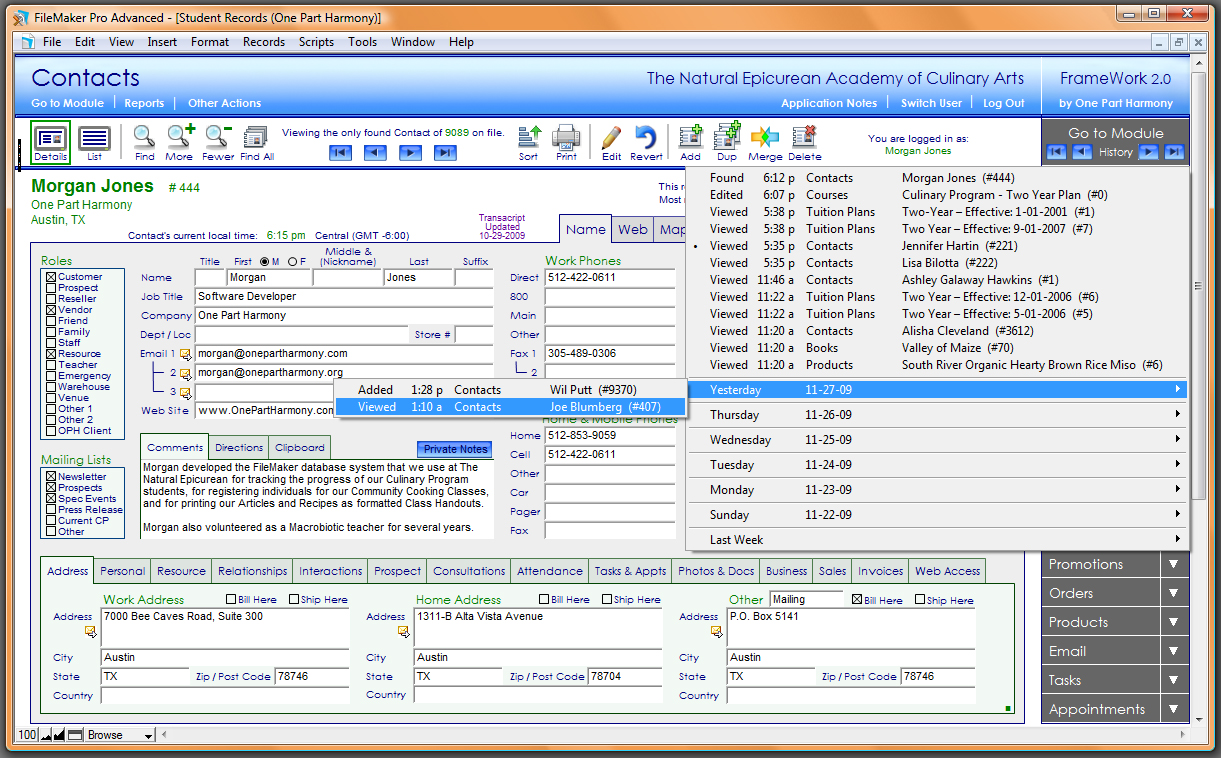Enable the Prospect role checkbox
Image resolution: width=1221 pixels, height=758 pixels.
click(x=51, y=288)
